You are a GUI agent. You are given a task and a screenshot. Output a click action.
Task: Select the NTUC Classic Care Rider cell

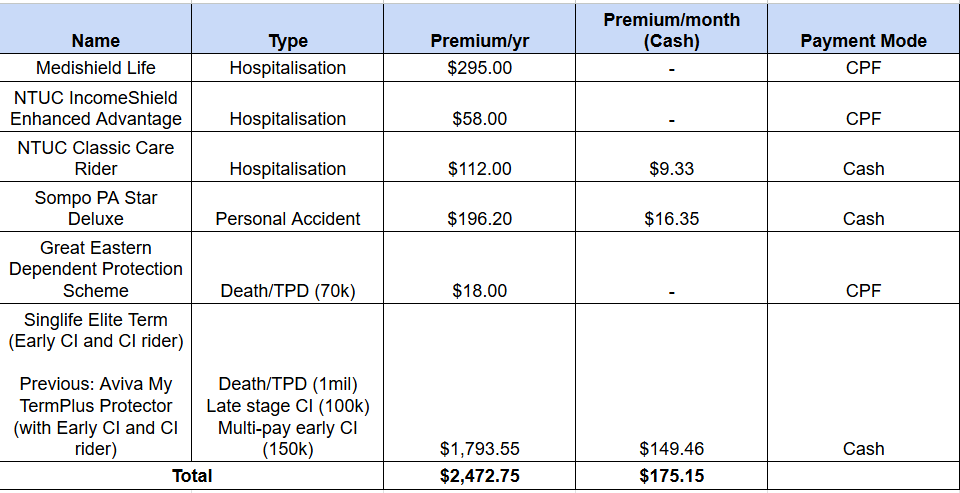pos(96,158)
